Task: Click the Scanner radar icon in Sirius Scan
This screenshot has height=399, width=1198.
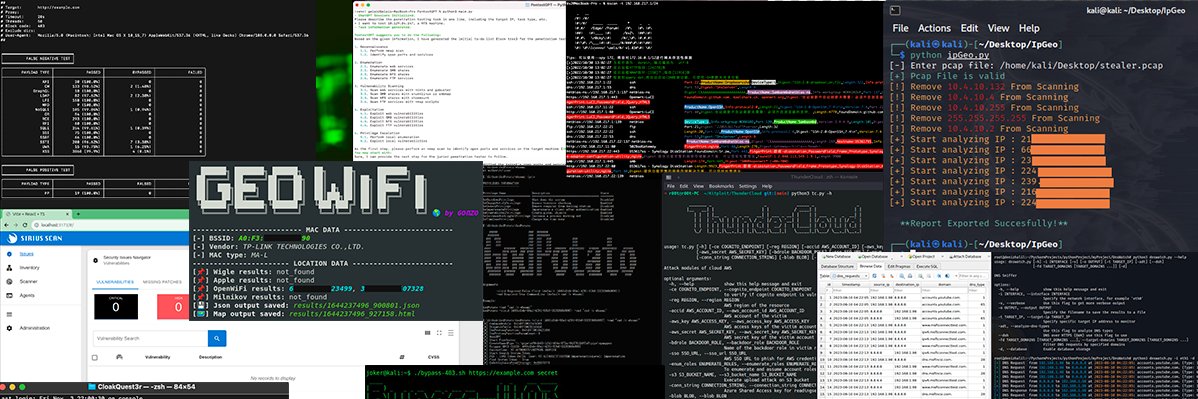Action: click(9, 281)
